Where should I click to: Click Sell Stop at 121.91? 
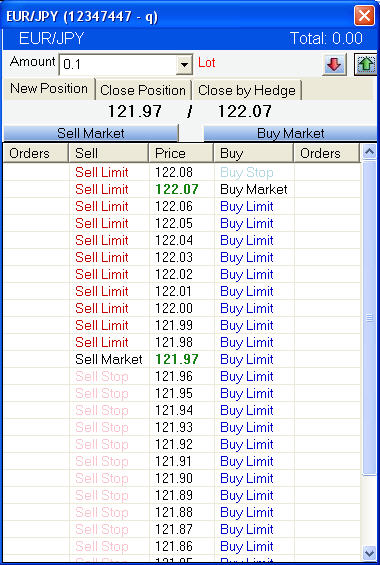[102, 461]
